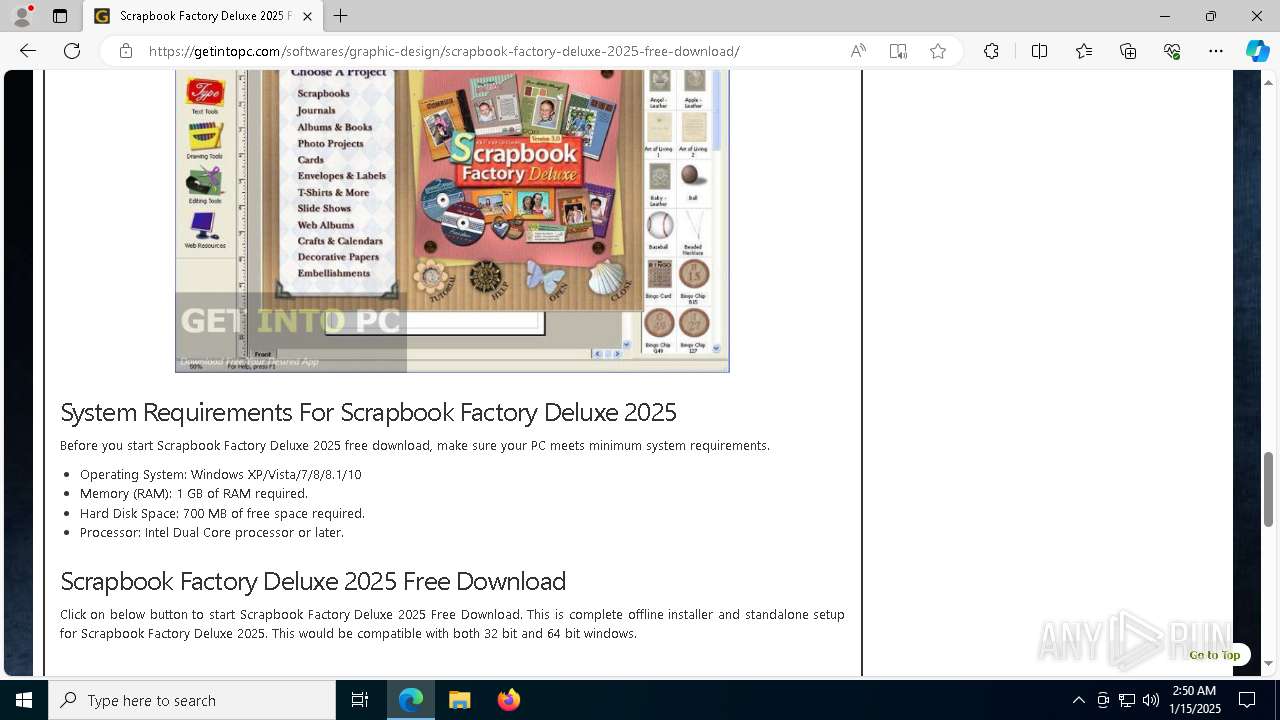Enable Split screen view
Viewport: 1280px width, 720px height.
[x=1039, y=51]
